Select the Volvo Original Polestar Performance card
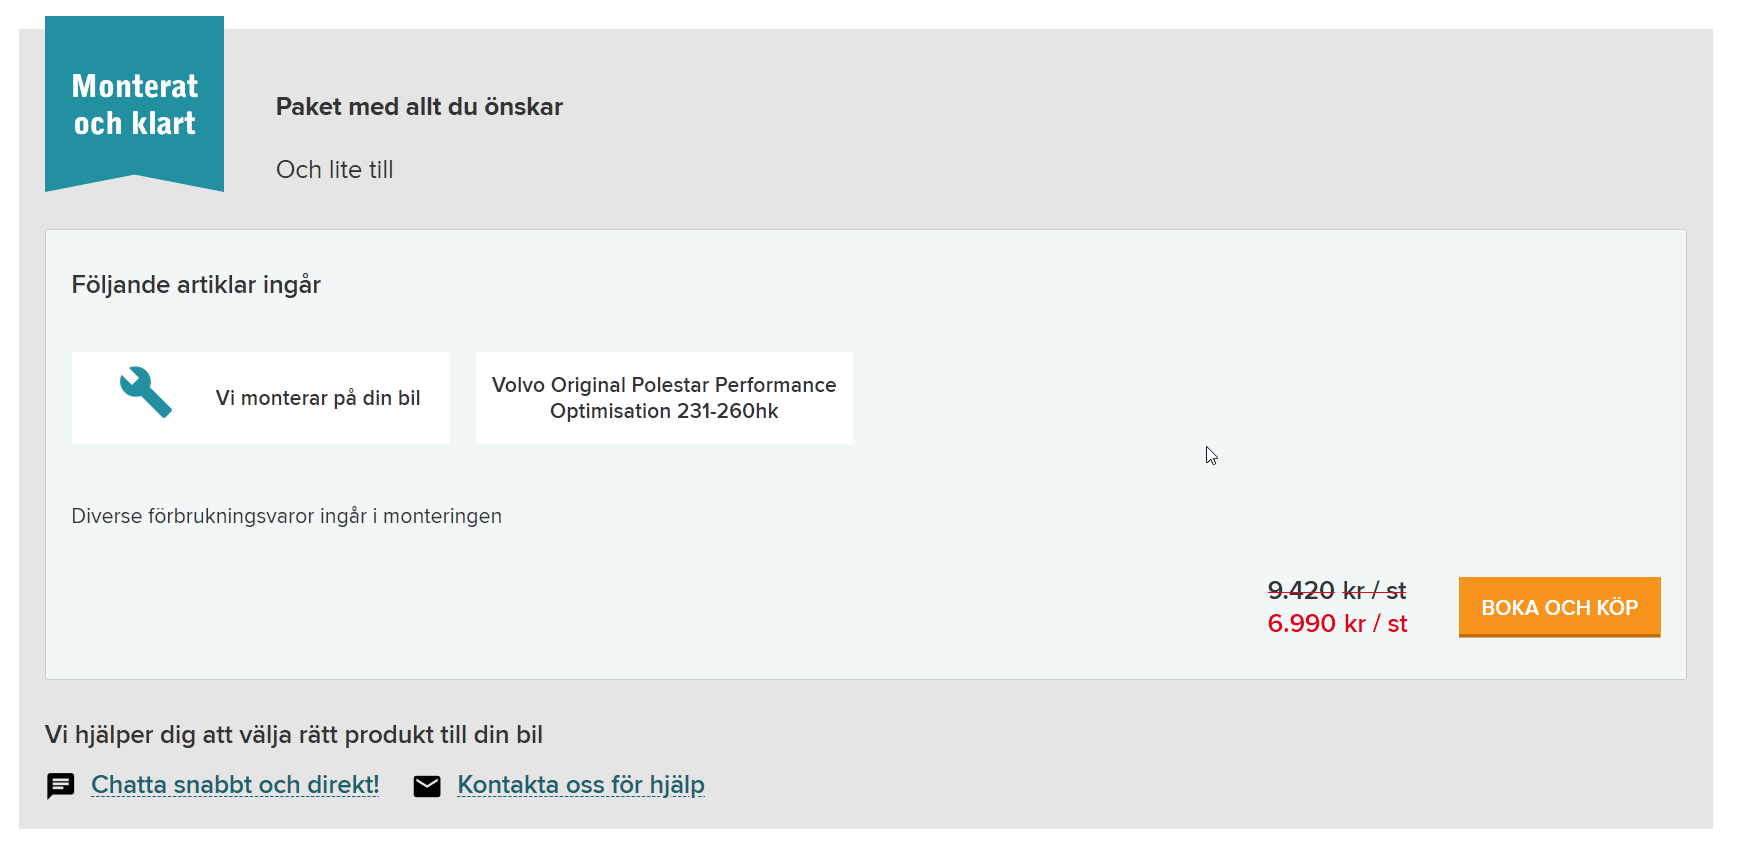Screen dimensions: 1739x846 (664, 398)
